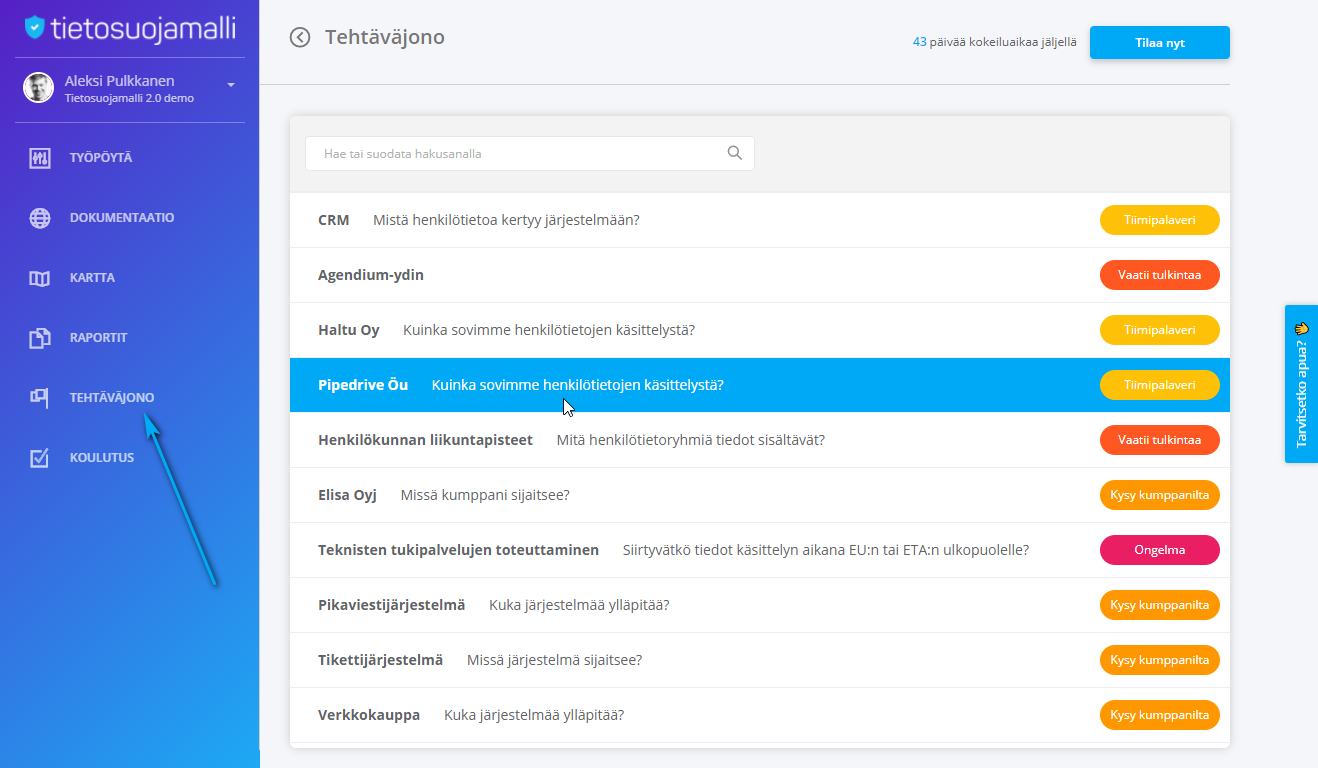Image resolution: width=1318 pixels, height=768 pixels.
Task: Click the Kartta map icon
Action: coord(40,278)
